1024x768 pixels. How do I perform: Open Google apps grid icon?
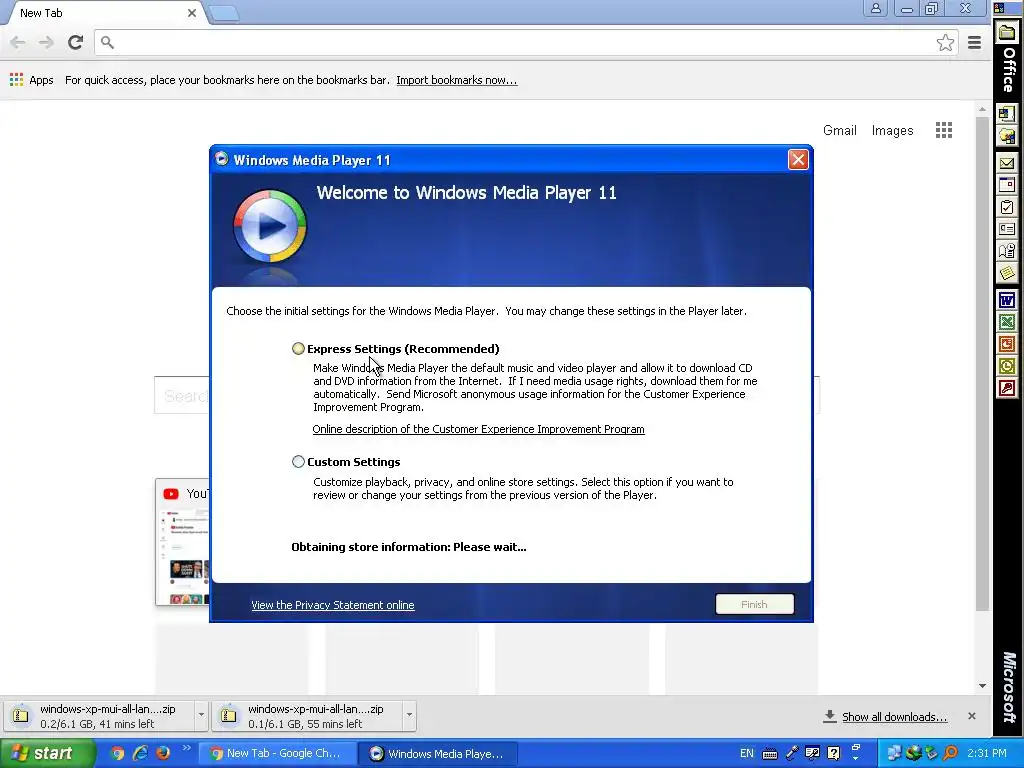(x=944, y=130)
